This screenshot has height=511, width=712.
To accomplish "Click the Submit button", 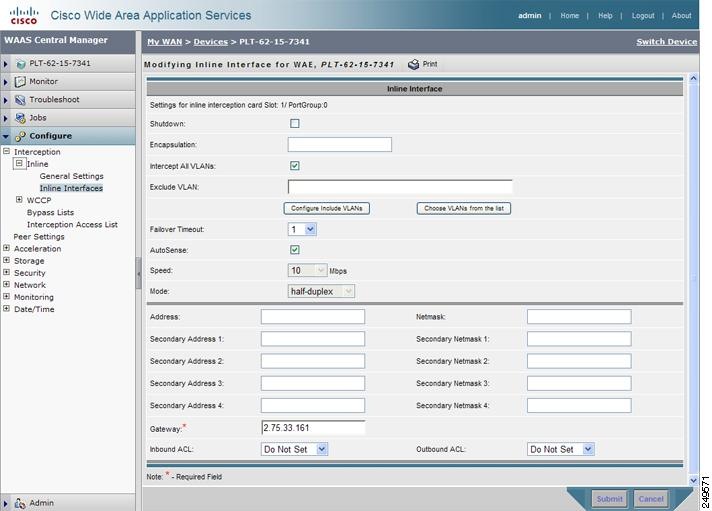I will [x=609, y=499].
